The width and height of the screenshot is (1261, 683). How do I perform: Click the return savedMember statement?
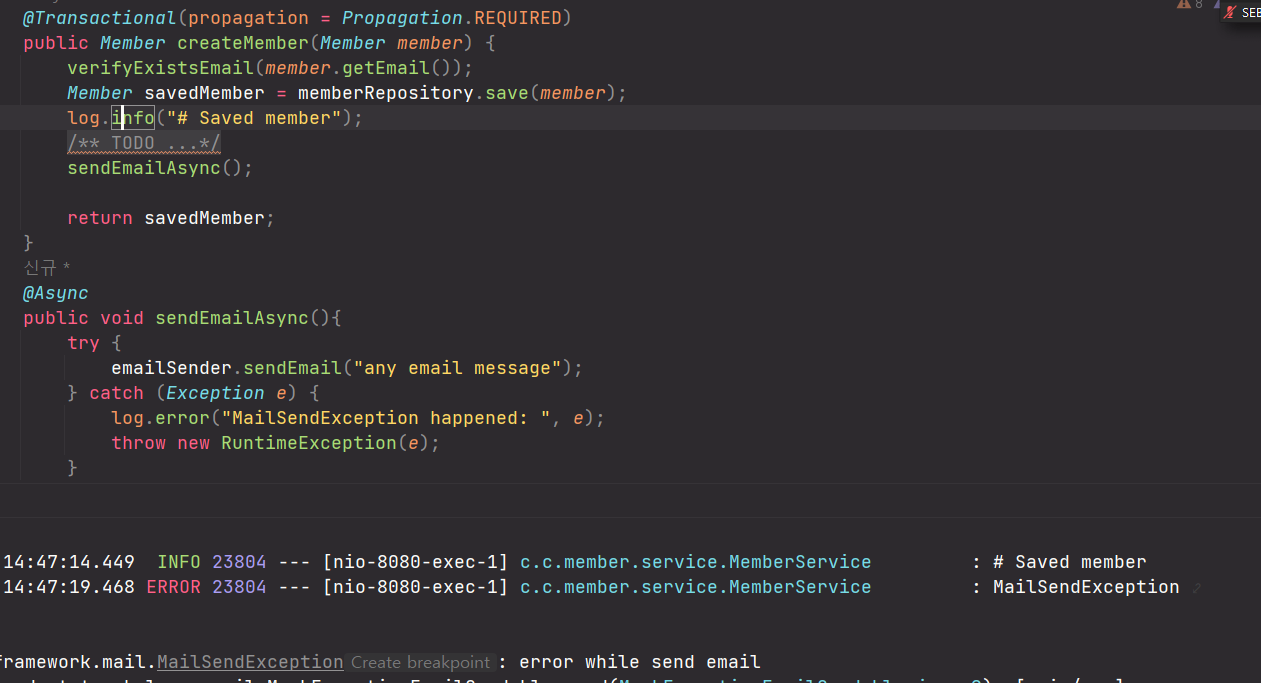pos(171,218)
